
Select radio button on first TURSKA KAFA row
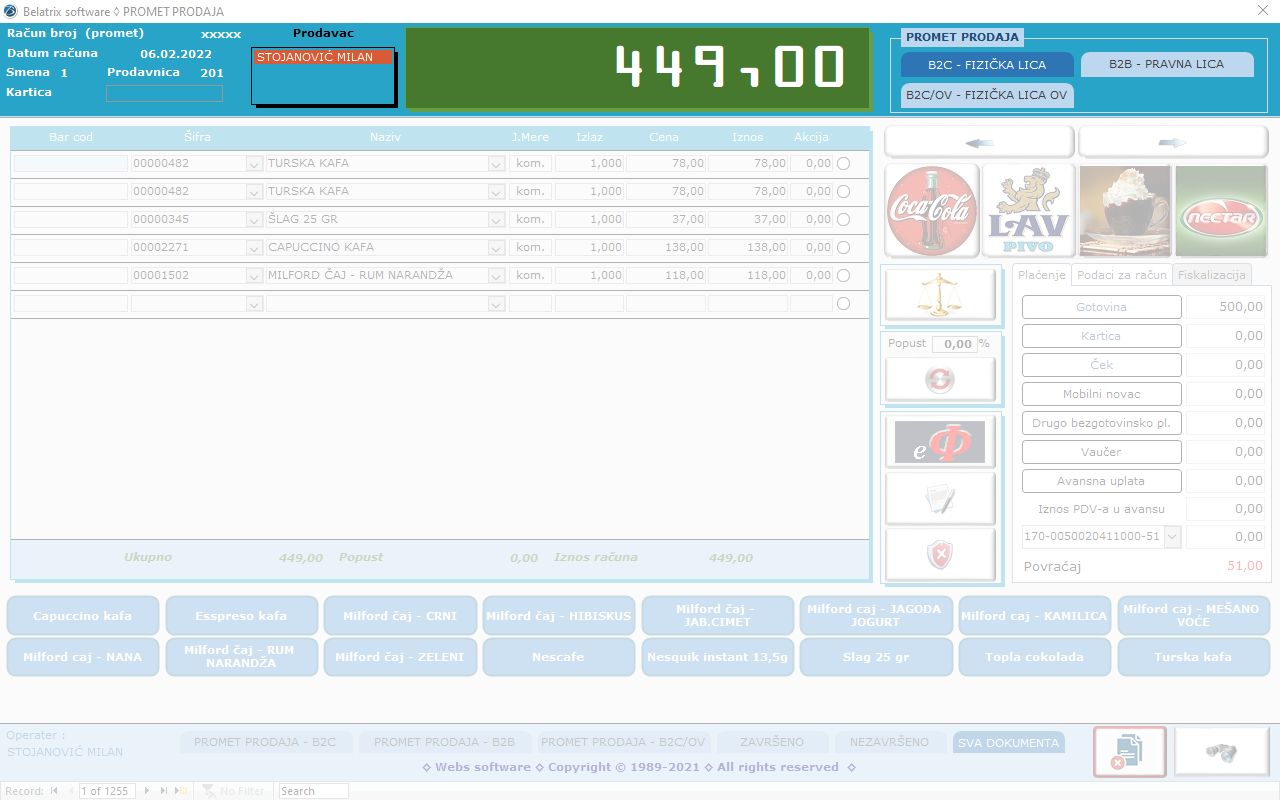pyautogui.click(x=843, y=163)
